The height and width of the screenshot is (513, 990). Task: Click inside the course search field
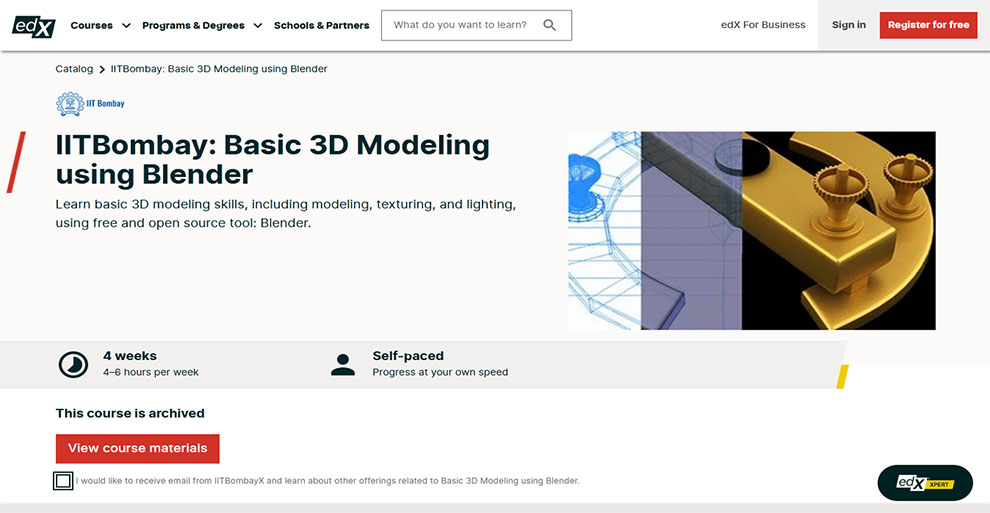pyautogui.click(x=460, y=25)
